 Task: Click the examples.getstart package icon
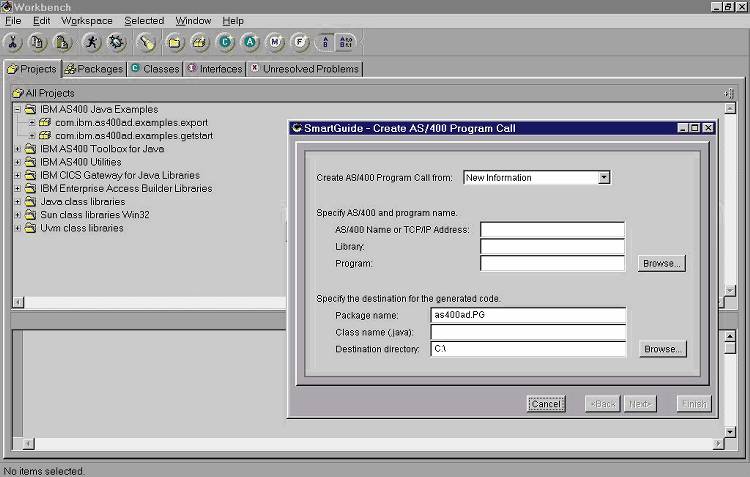tap(45, 136)
